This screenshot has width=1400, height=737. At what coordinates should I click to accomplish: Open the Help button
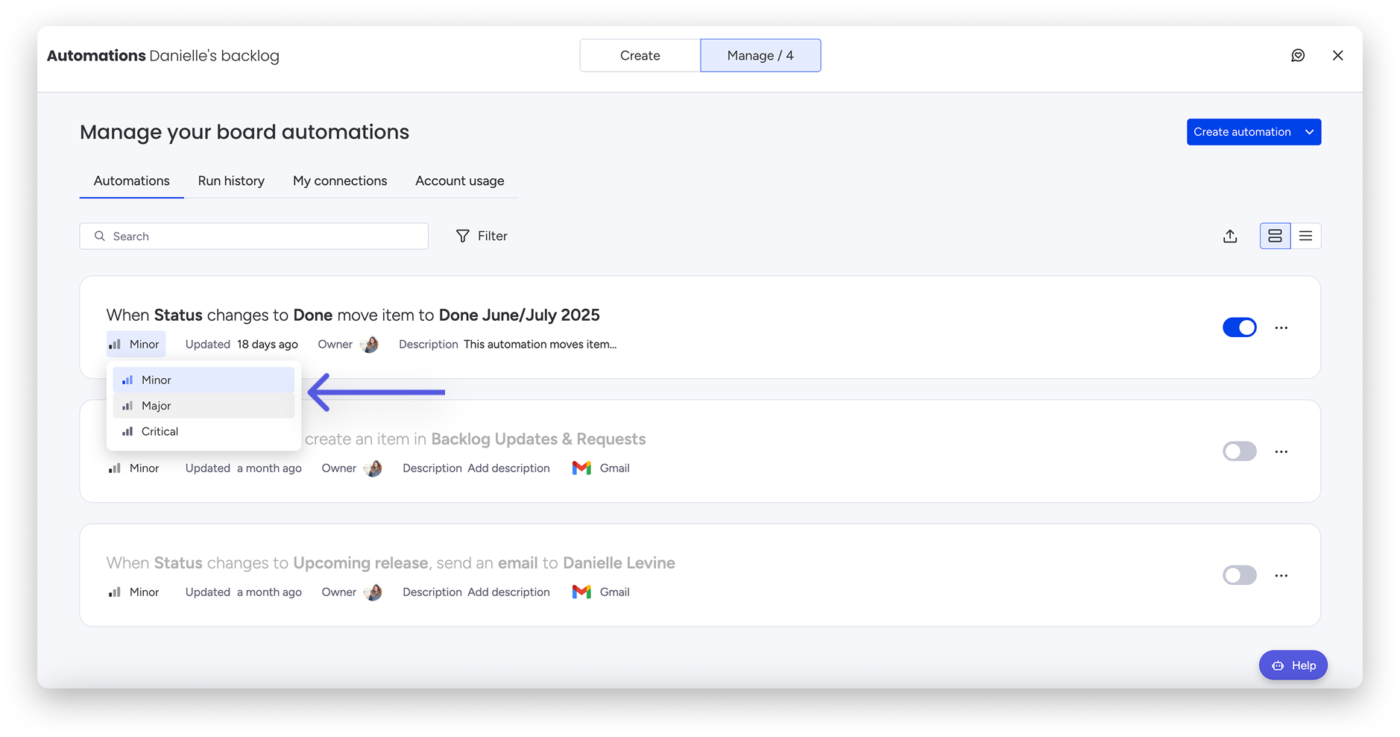pyautogui.click(x=1293, y=666)
